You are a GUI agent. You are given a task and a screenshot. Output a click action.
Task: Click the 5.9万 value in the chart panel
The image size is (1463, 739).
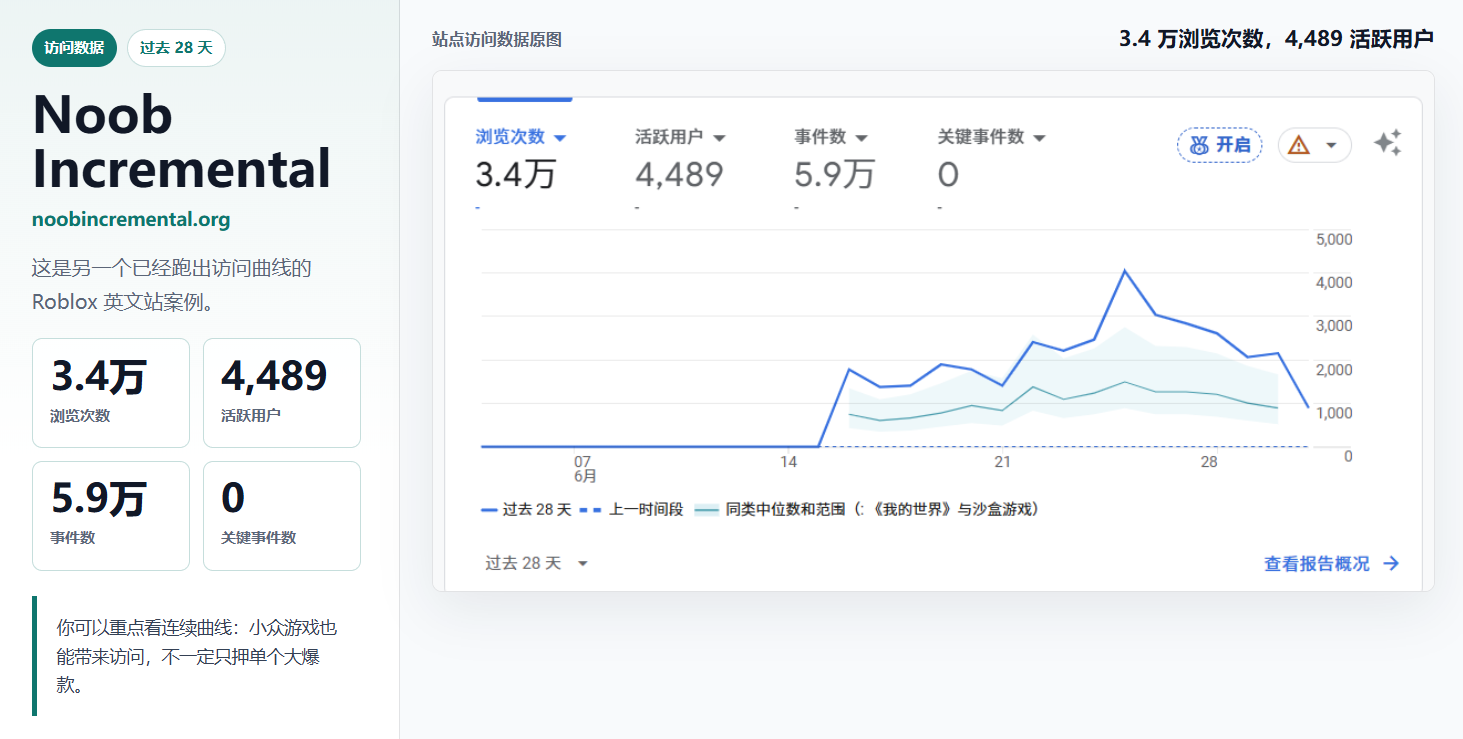[834, 175]
